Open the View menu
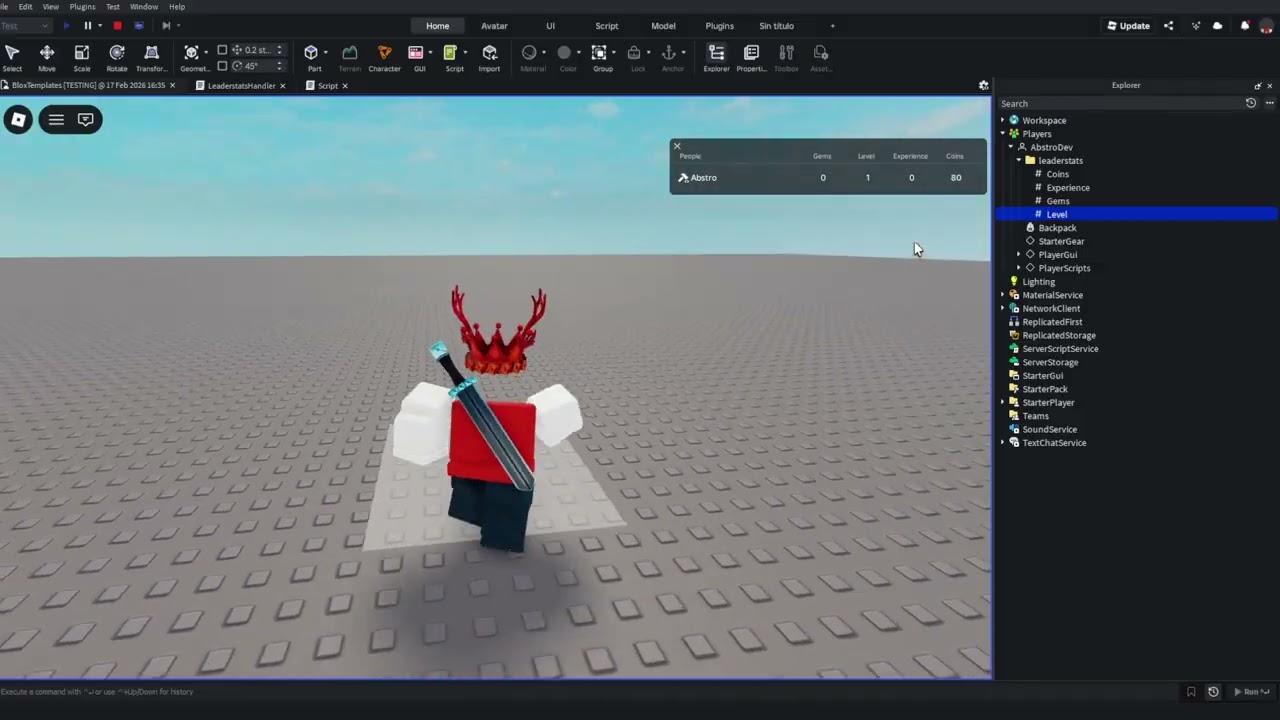The image size is (1280, 720). click(x=50, y=7)
